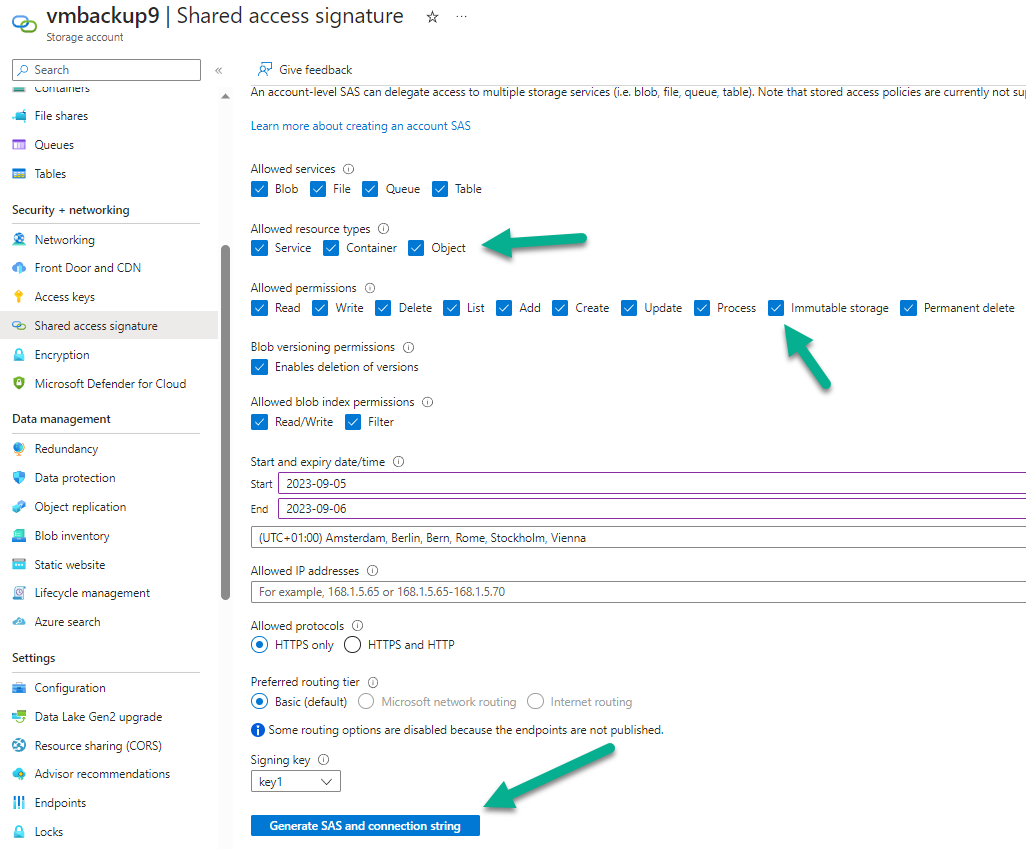Screen dimensions: 1026x849
Task: Toggle the Immutable storage permission checkbox
Action: [775, 308]
